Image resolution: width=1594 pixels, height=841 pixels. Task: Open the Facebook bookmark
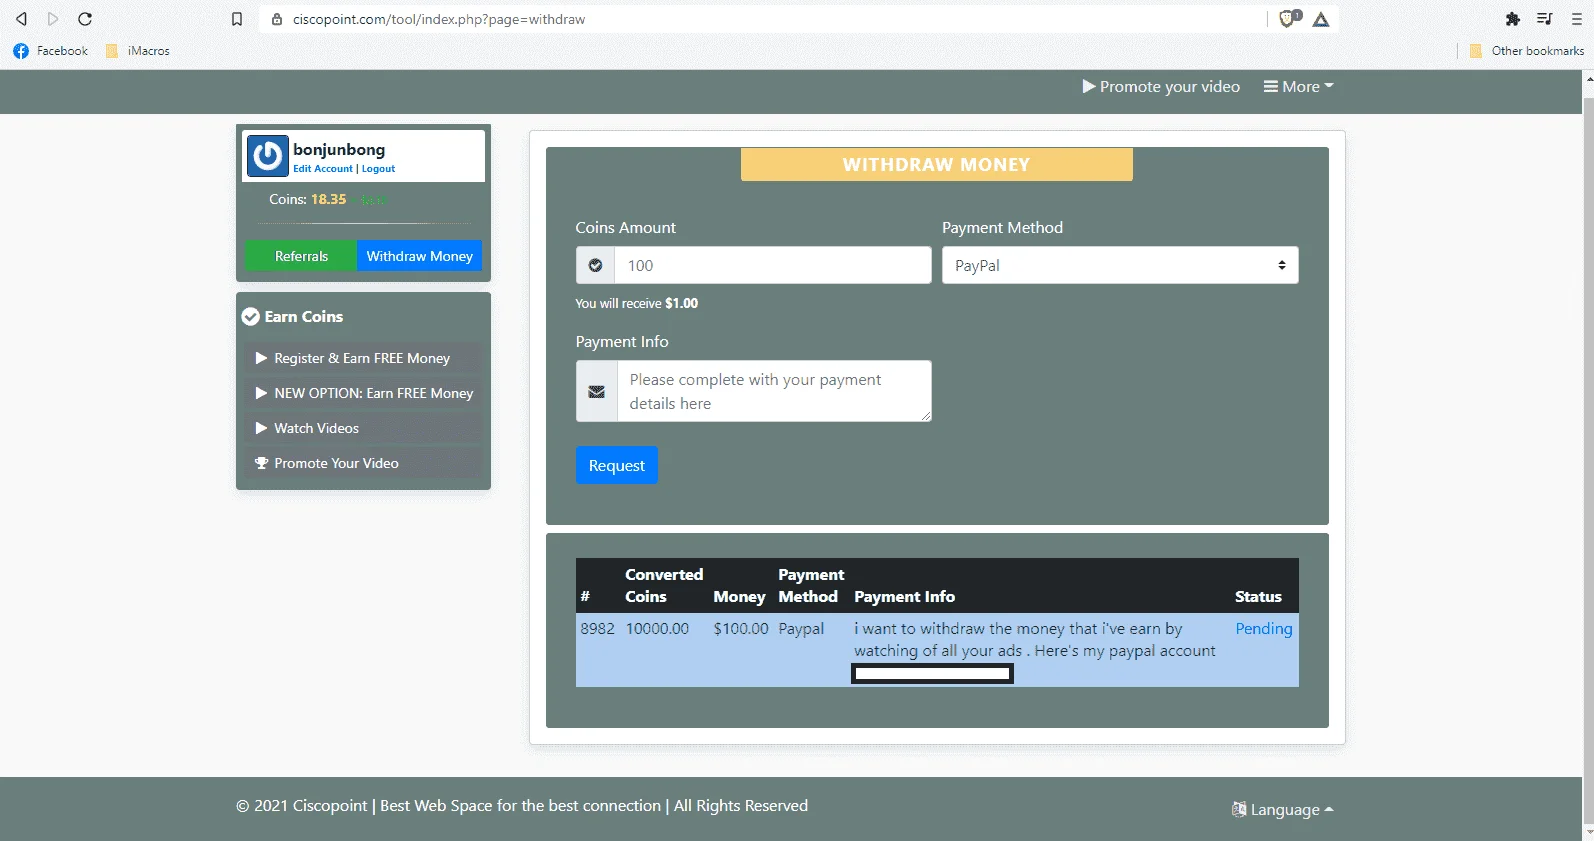point(51,51)
